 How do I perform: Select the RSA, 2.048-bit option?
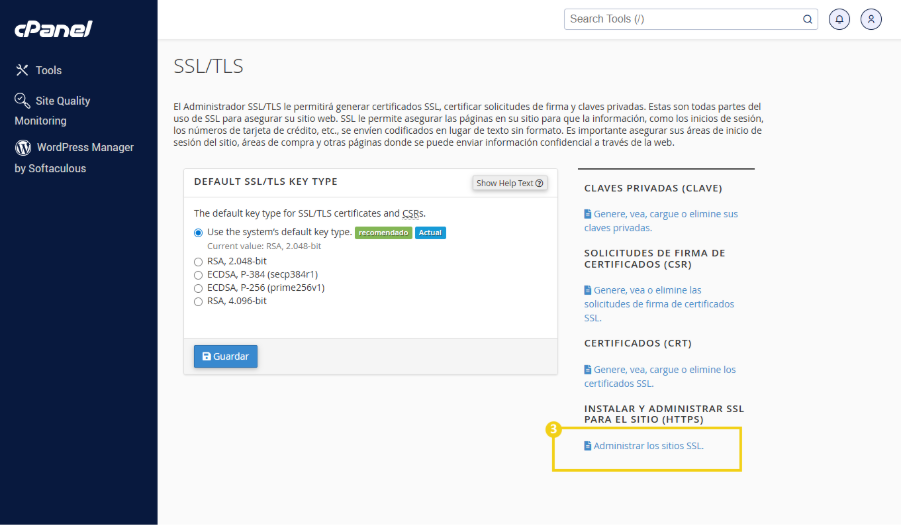pos(198,261)
